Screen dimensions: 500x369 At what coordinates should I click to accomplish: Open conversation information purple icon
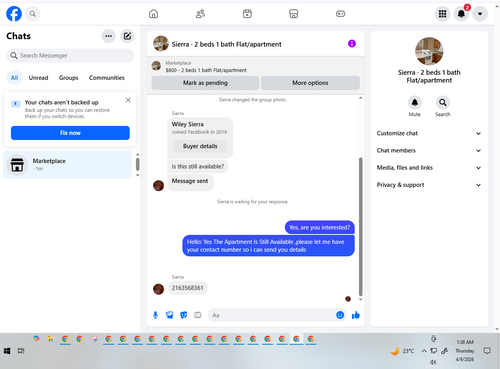(x=352, y=44)
